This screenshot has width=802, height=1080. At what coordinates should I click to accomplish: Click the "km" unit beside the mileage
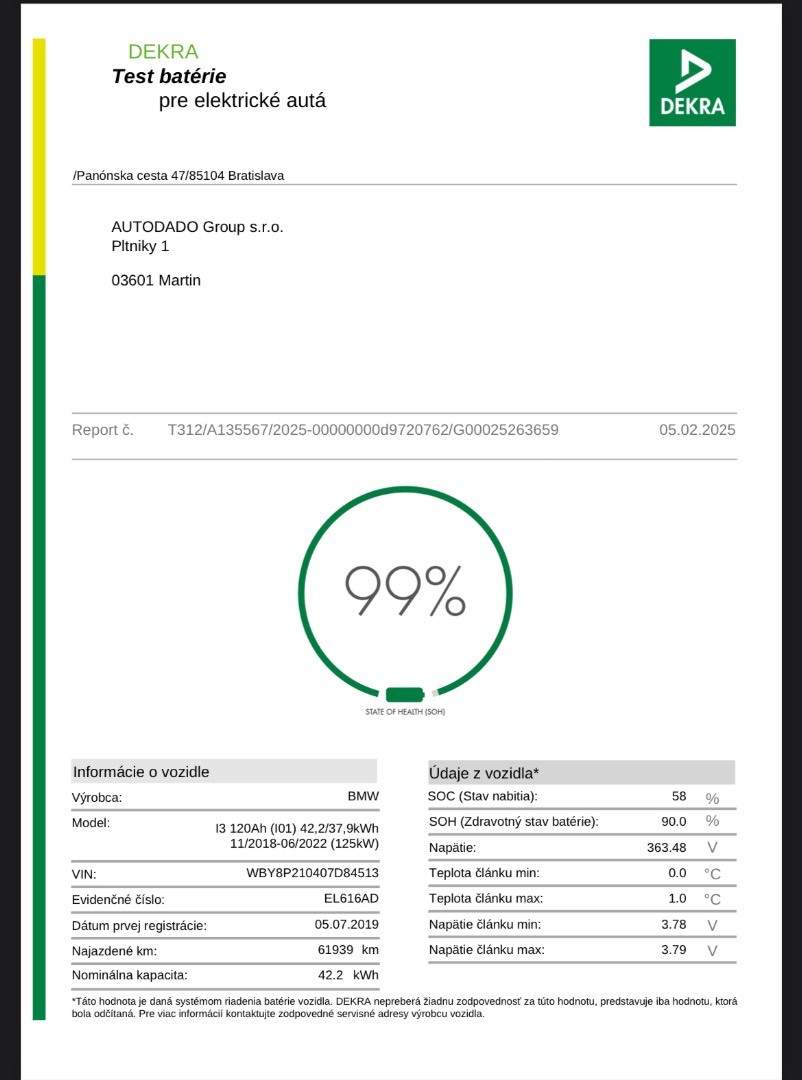(x=371, y=950)
